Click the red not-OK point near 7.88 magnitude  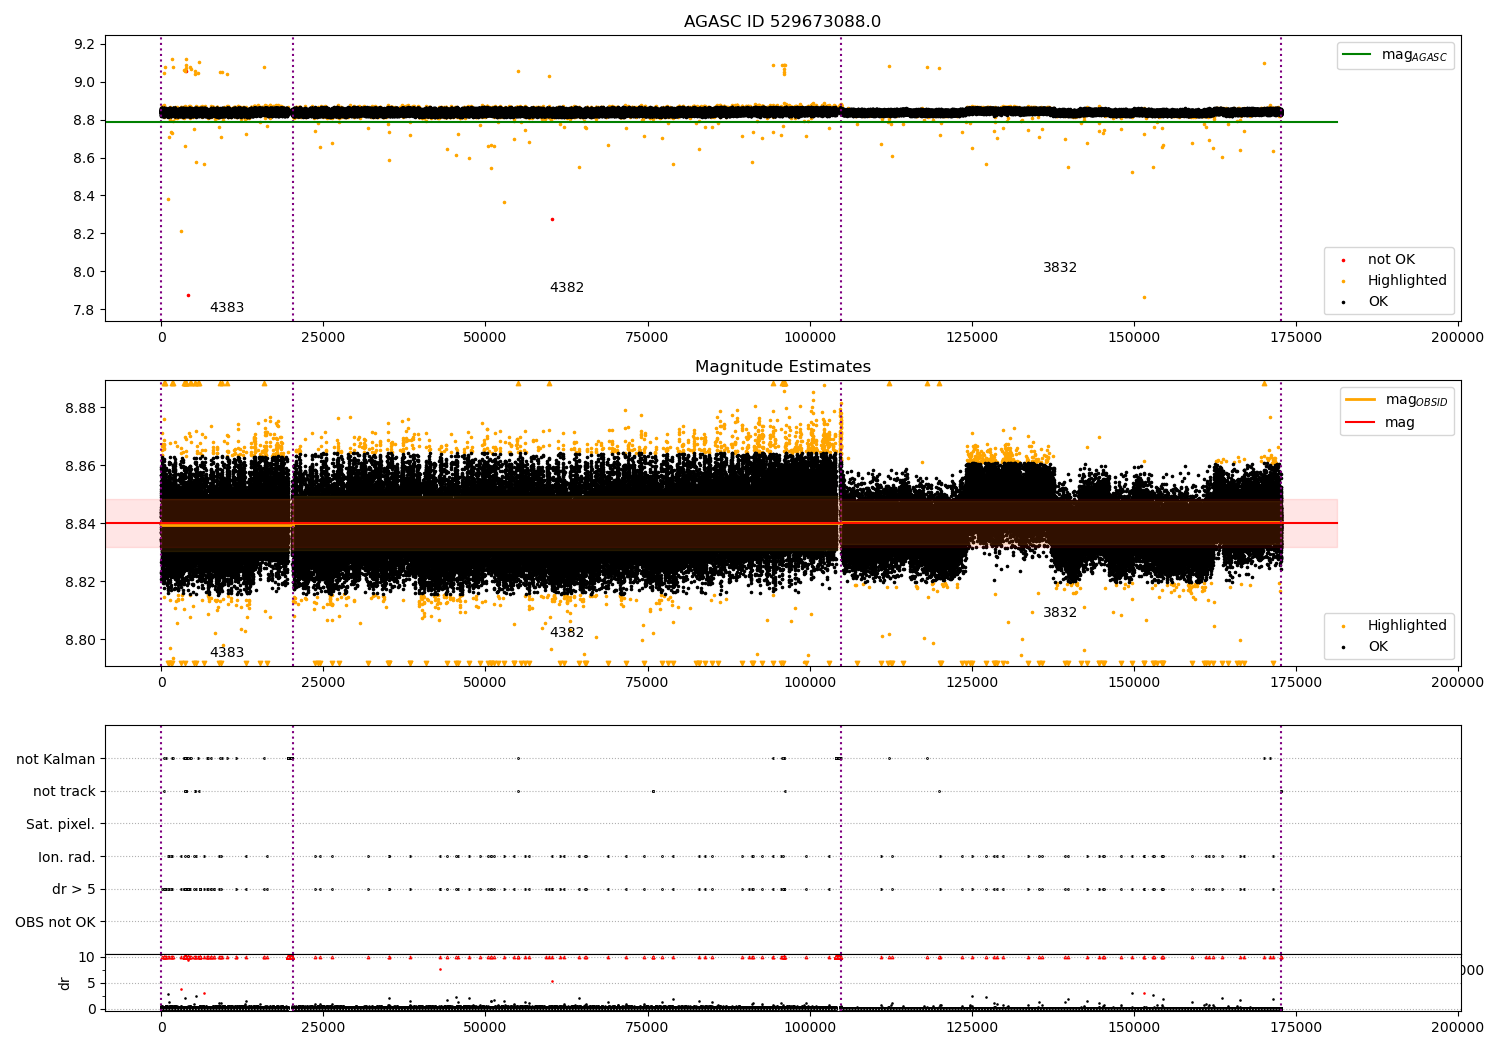(x=188, y=295)
